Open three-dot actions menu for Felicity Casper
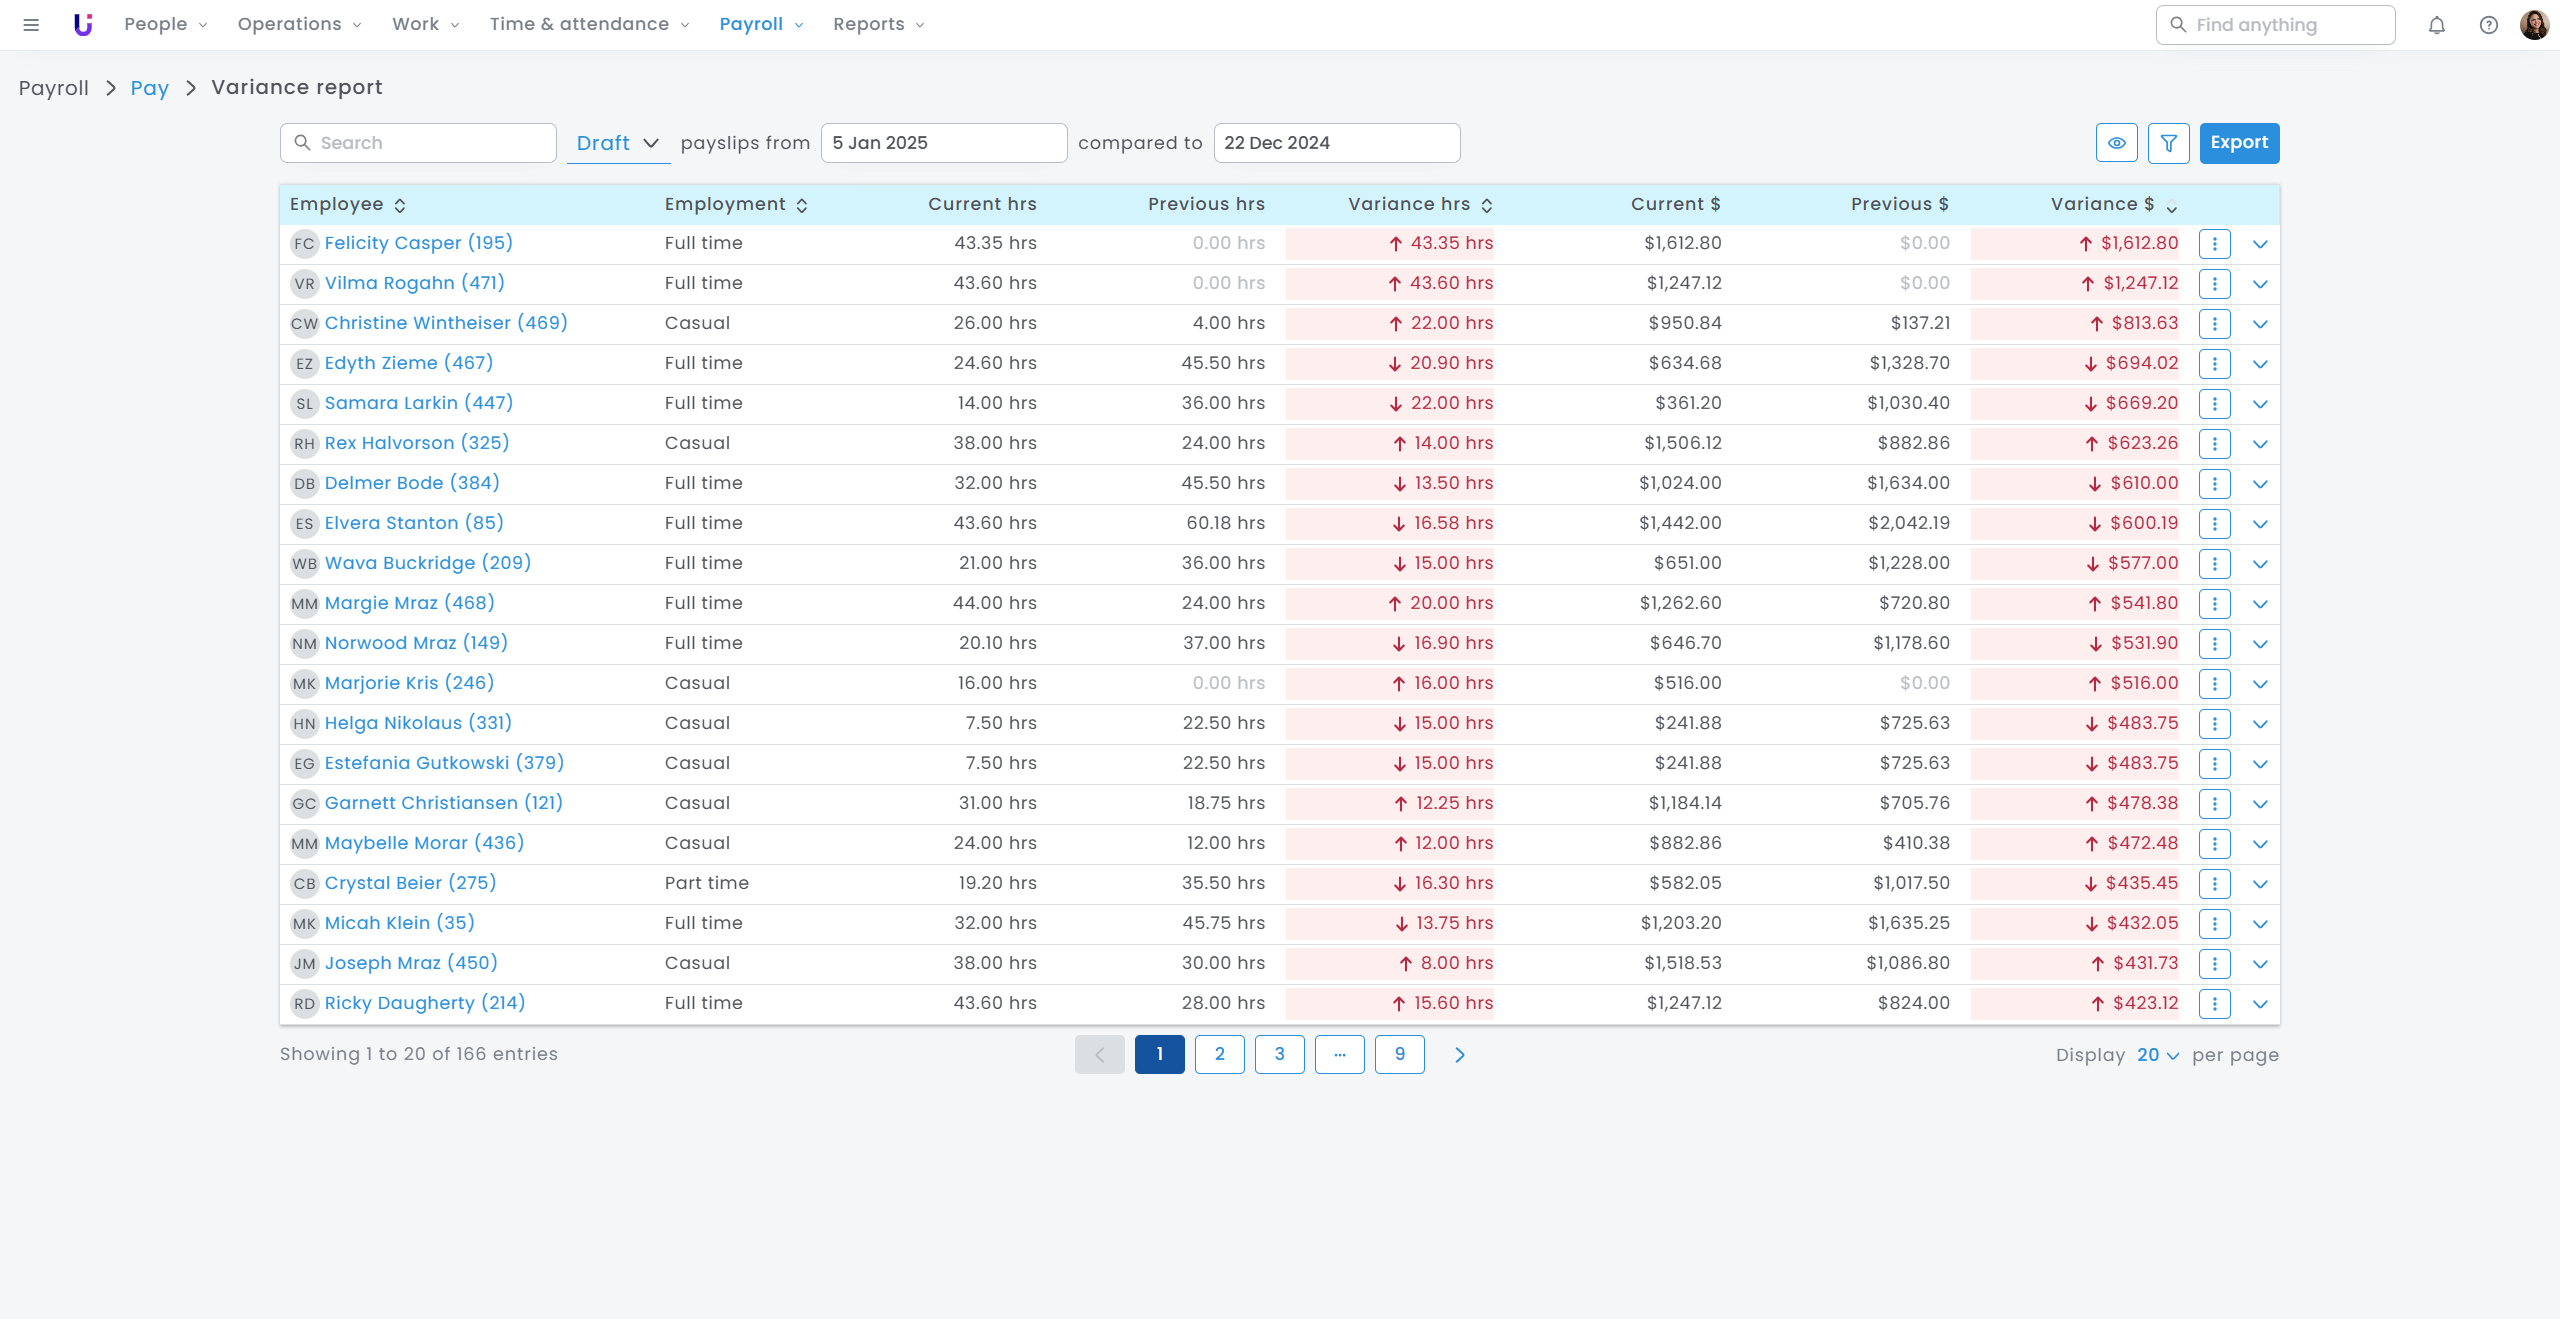The width and height of the screenshot is (2560, 1319). 2215,244
